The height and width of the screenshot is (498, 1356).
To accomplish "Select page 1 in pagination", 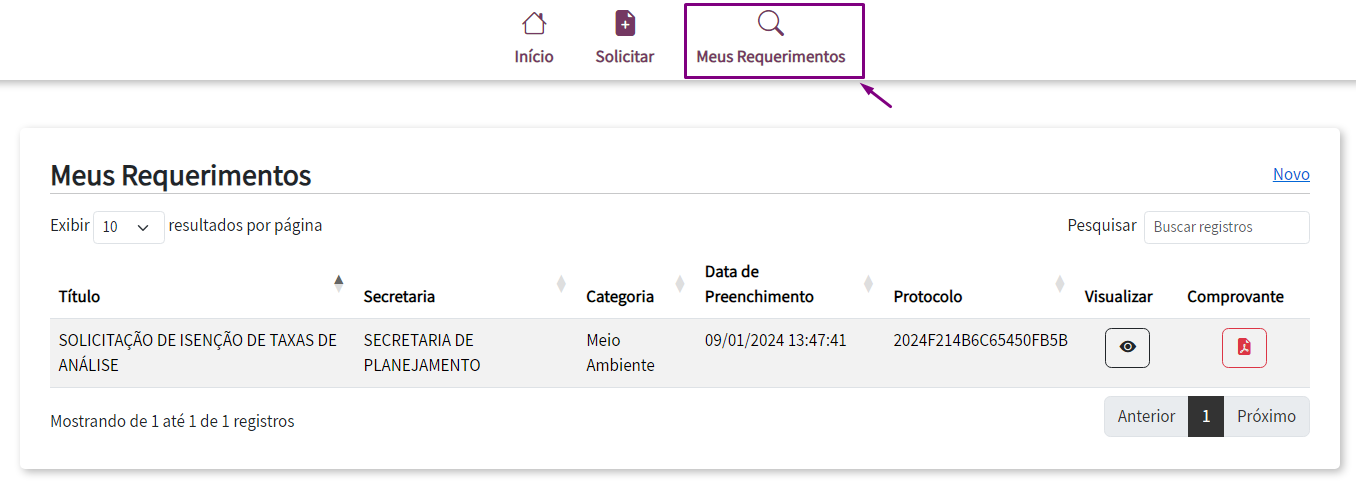I will (1206, 417).
